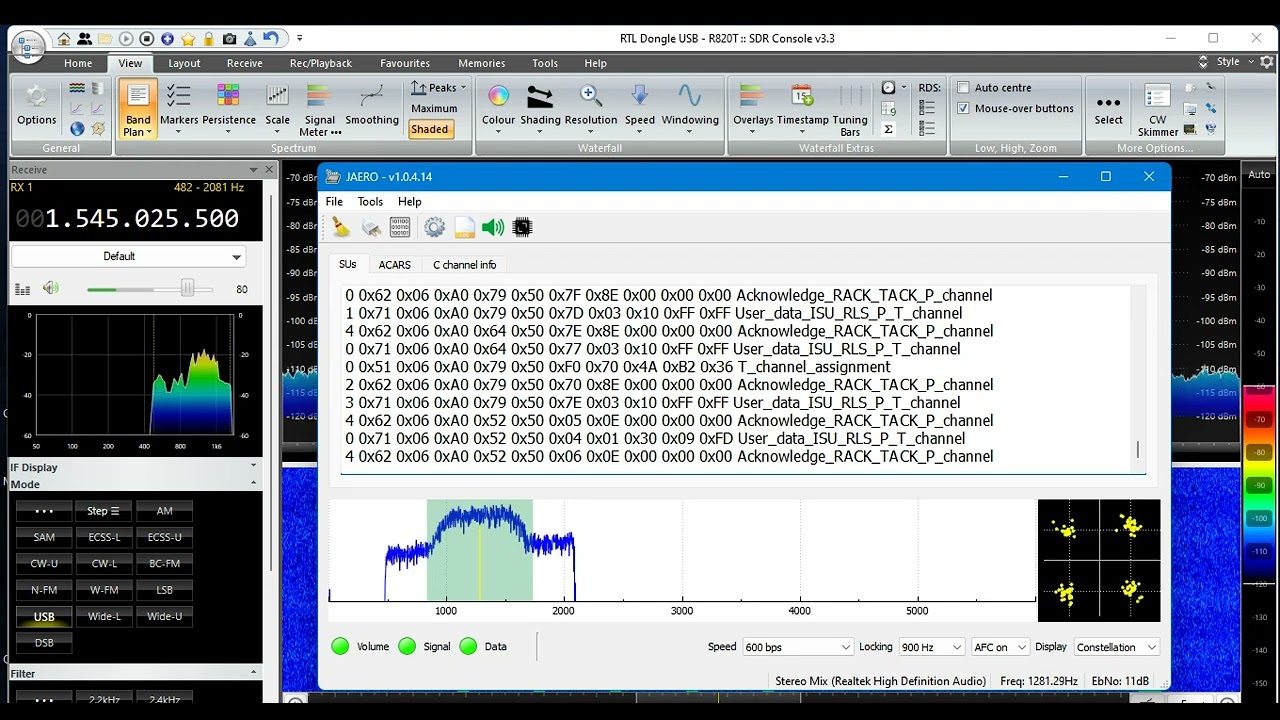Open the Favourites ribbon tab
This screenshot has width=1280, height=720.
[405, 63]
